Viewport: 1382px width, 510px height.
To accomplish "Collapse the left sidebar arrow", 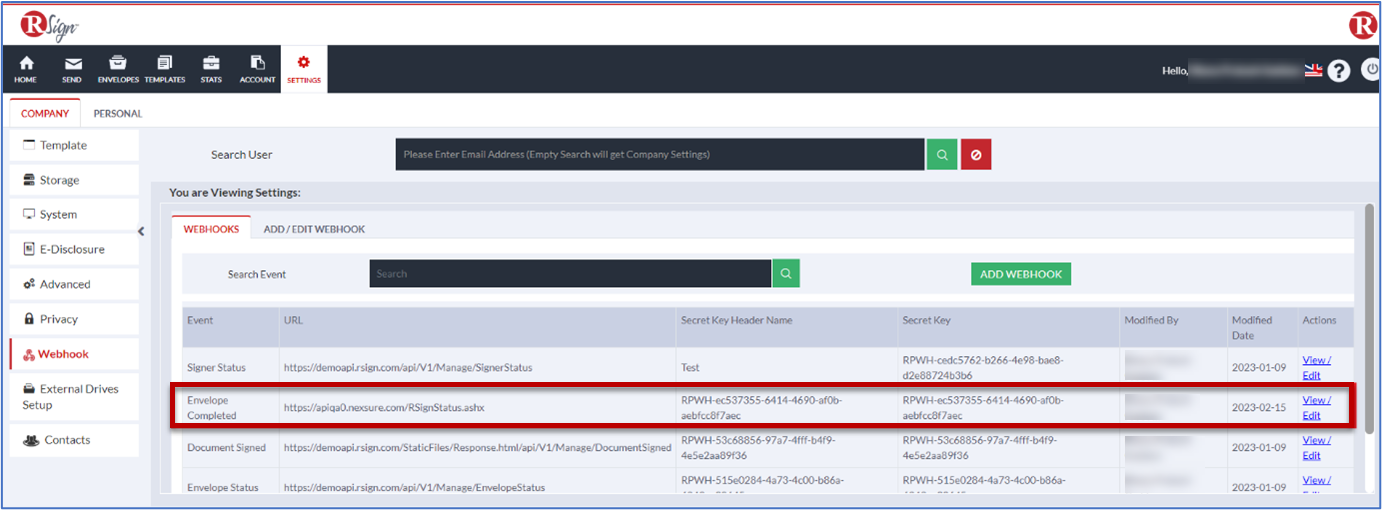I will [141, 231].
